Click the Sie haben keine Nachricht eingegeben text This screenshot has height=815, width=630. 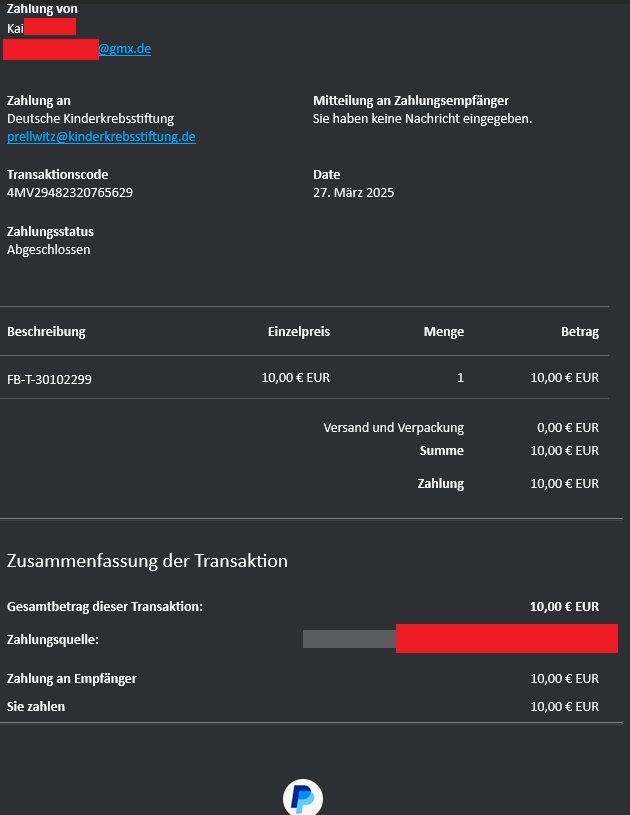422,119
